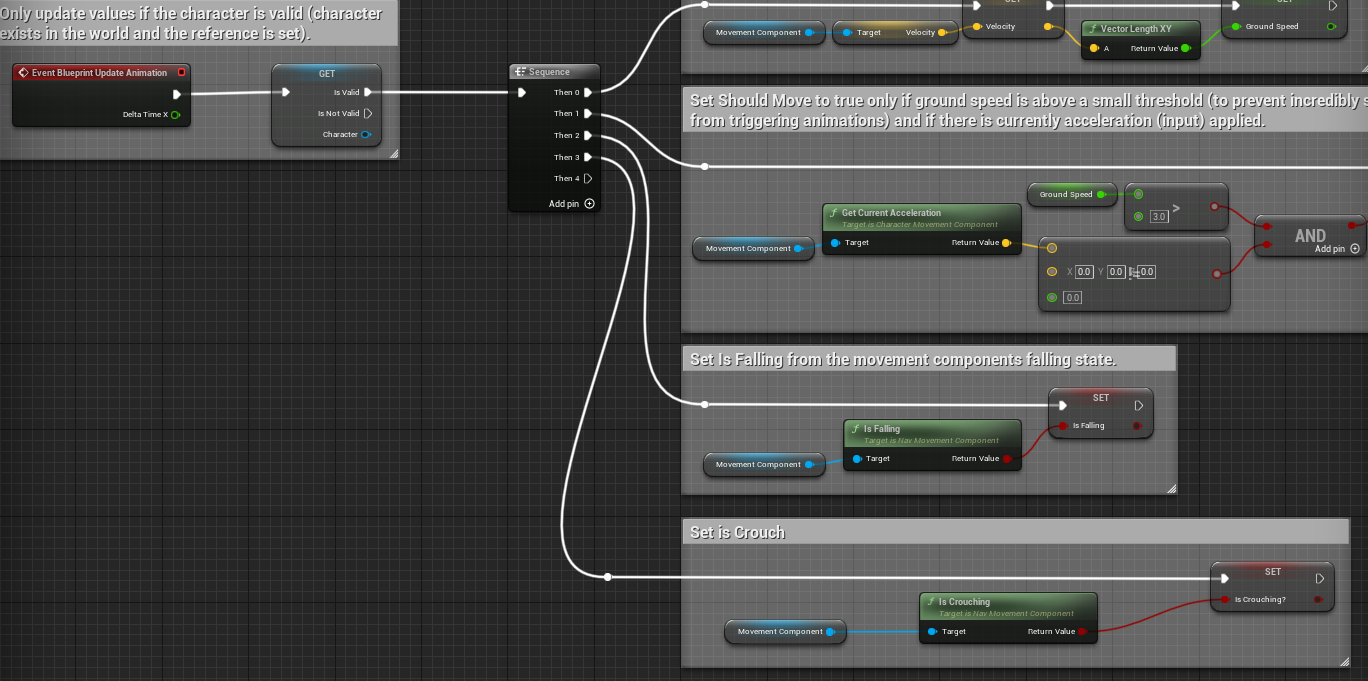Click the Sequence node icon
Image resolution: width=1368 pixels, height=681 pixels.
519,71
